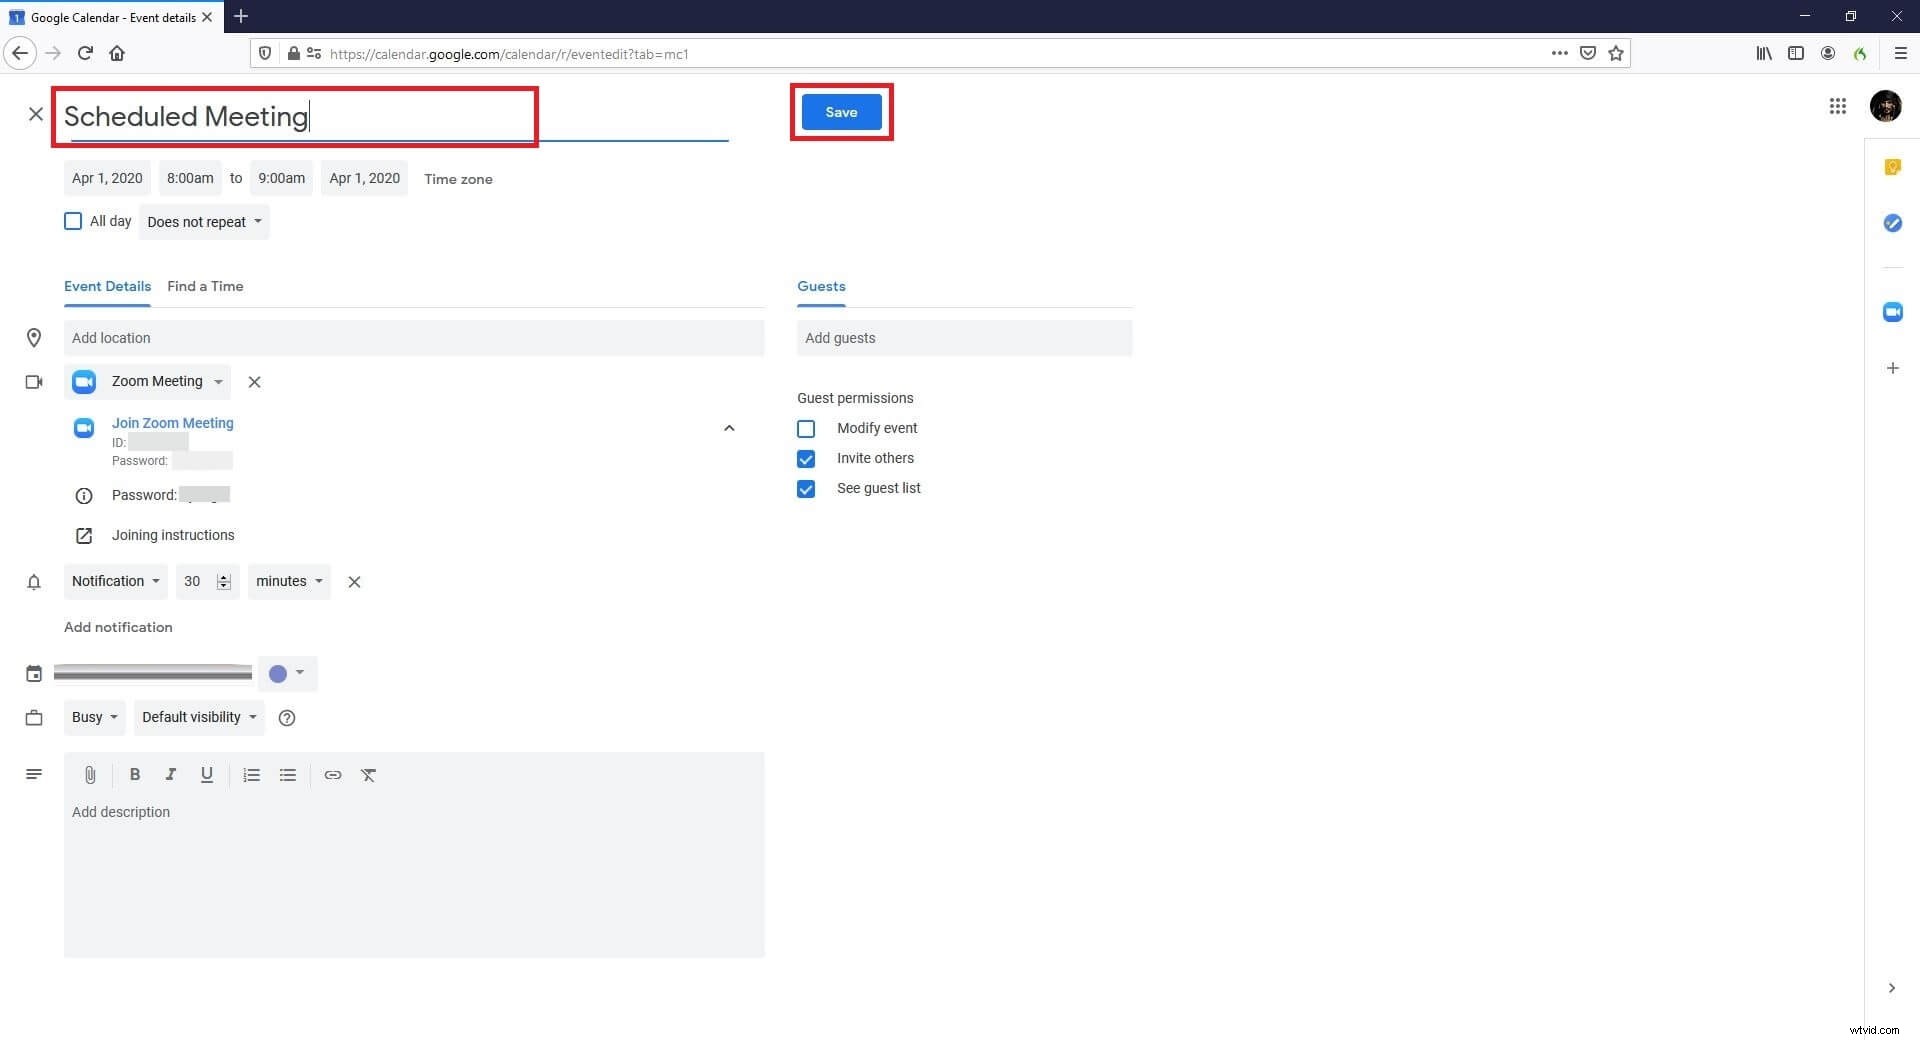Uncheck the Invite others permission
1920x1040 pixels.
(x=806, y=459)
